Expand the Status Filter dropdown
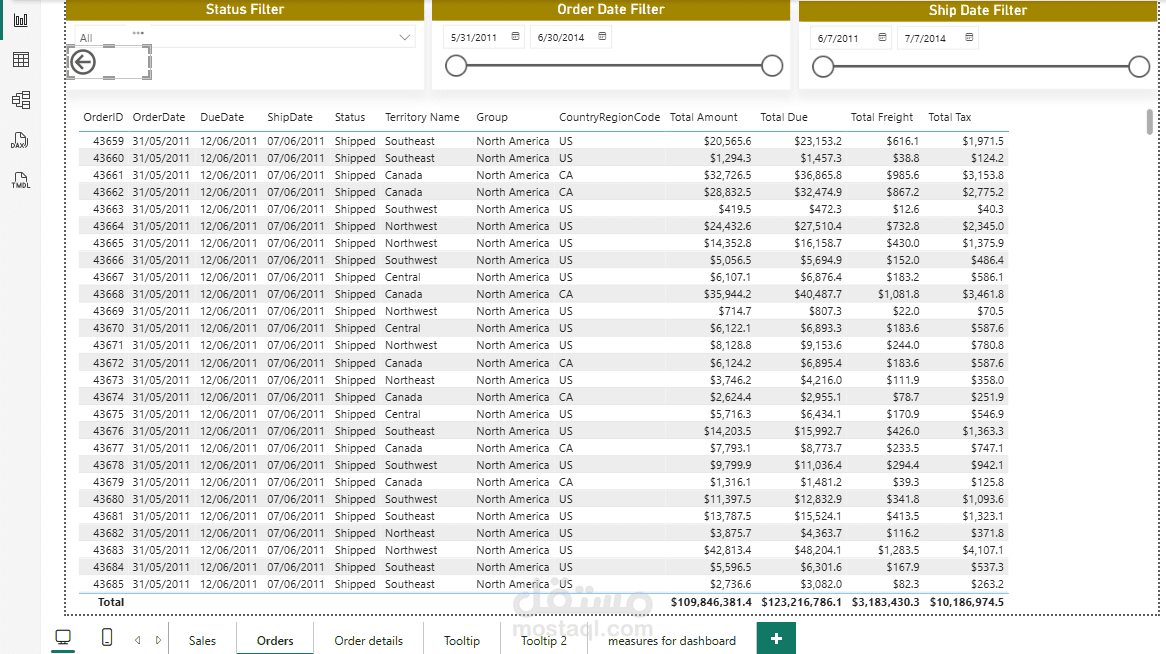This screenshot has height=654, width=1166. click(405, 38)
